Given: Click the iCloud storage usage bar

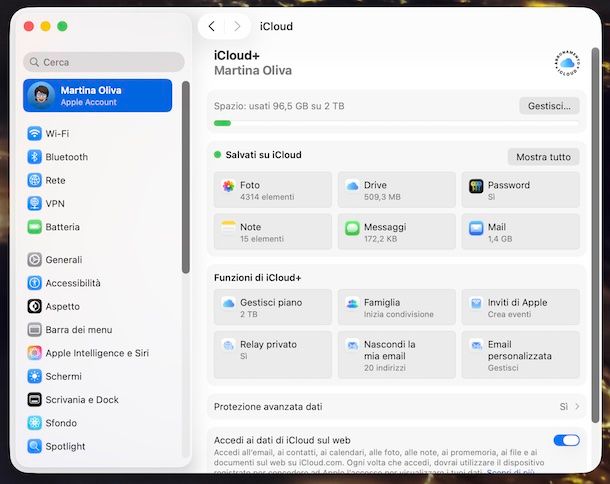Looking at the screenshot, I should [396, 123].
